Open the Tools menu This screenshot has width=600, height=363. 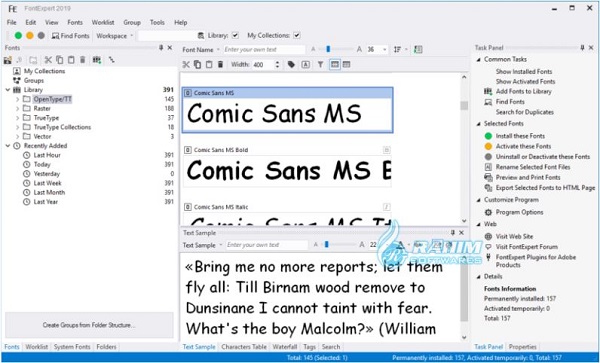tap(157, 23)
